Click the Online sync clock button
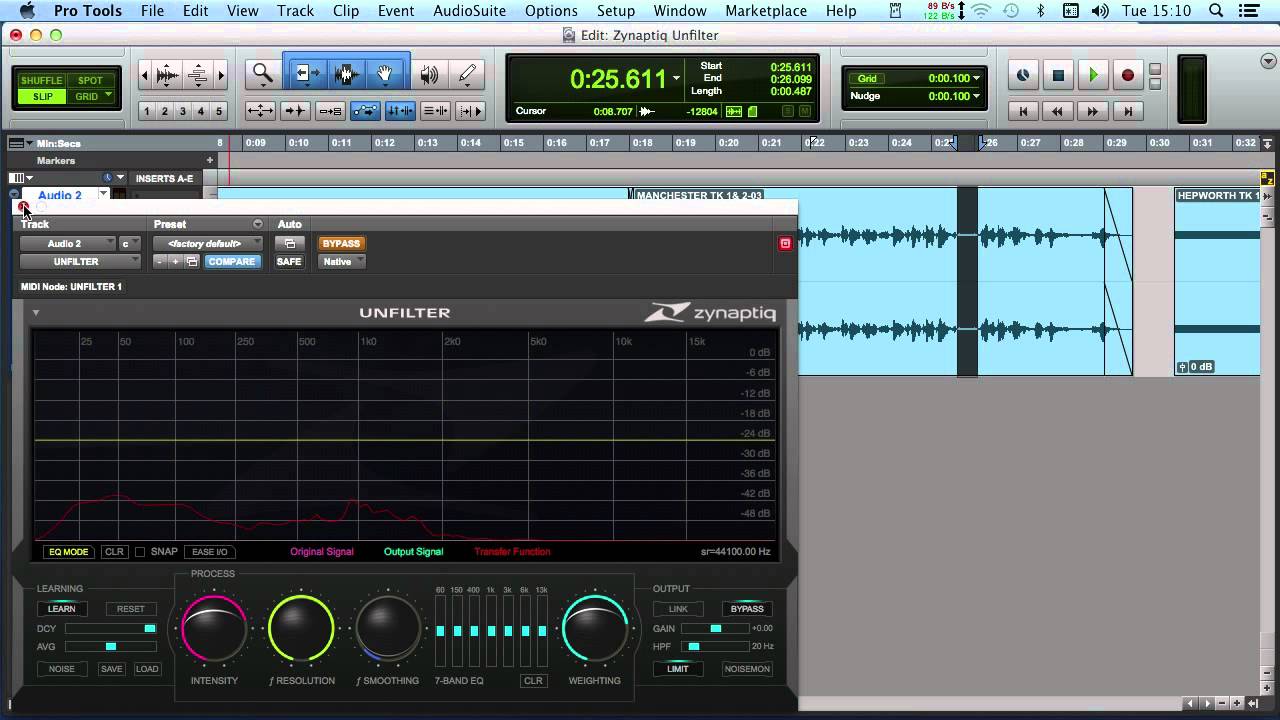This screenshot has height=720, width=1280. click(1023, 75)
